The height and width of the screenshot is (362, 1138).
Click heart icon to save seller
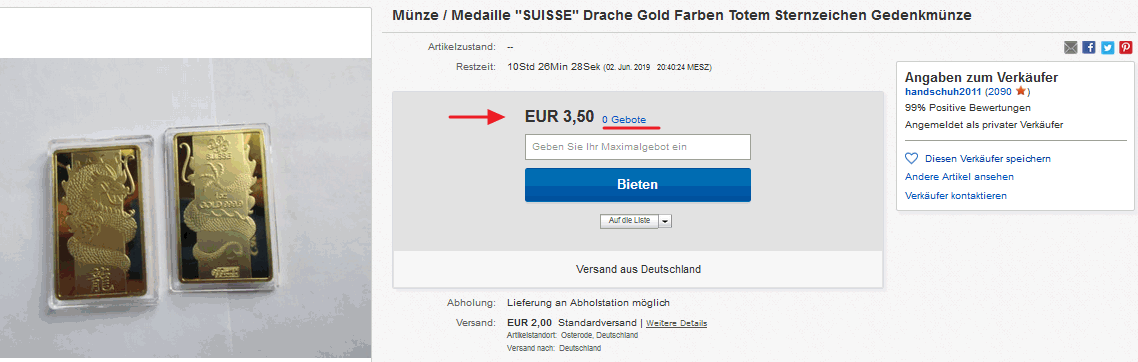click(x=912, y=158)
